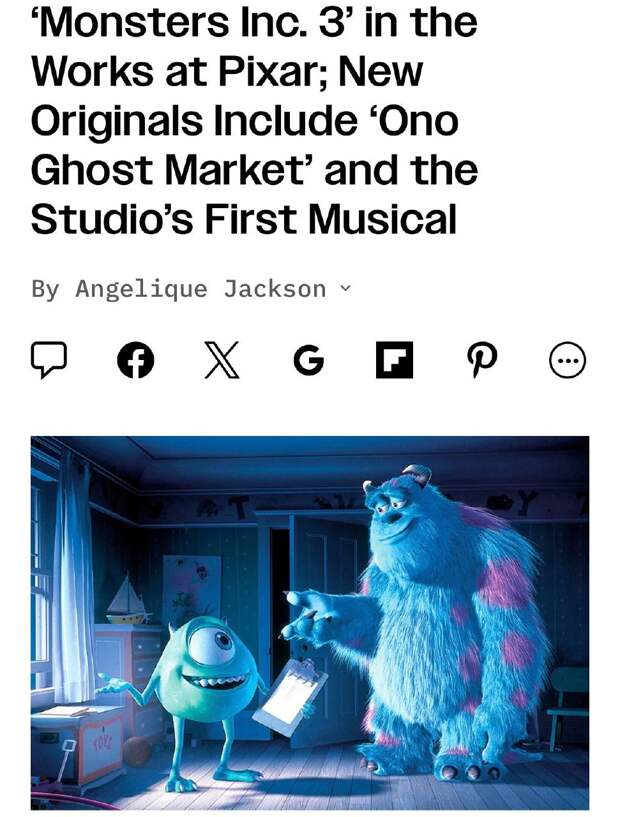
Task: Open Angelique Jackson author page
Action: click(x=201, y=289)
